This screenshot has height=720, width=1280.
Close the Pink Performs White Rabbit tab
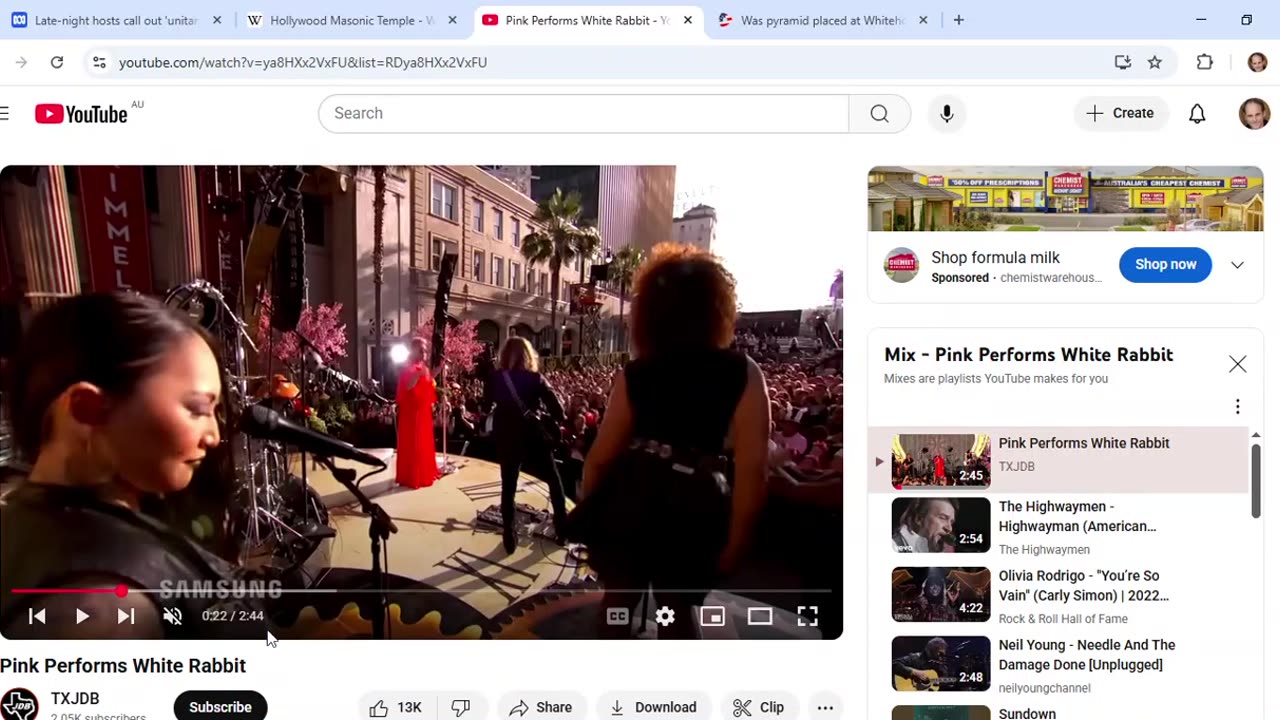click(687, 20)
